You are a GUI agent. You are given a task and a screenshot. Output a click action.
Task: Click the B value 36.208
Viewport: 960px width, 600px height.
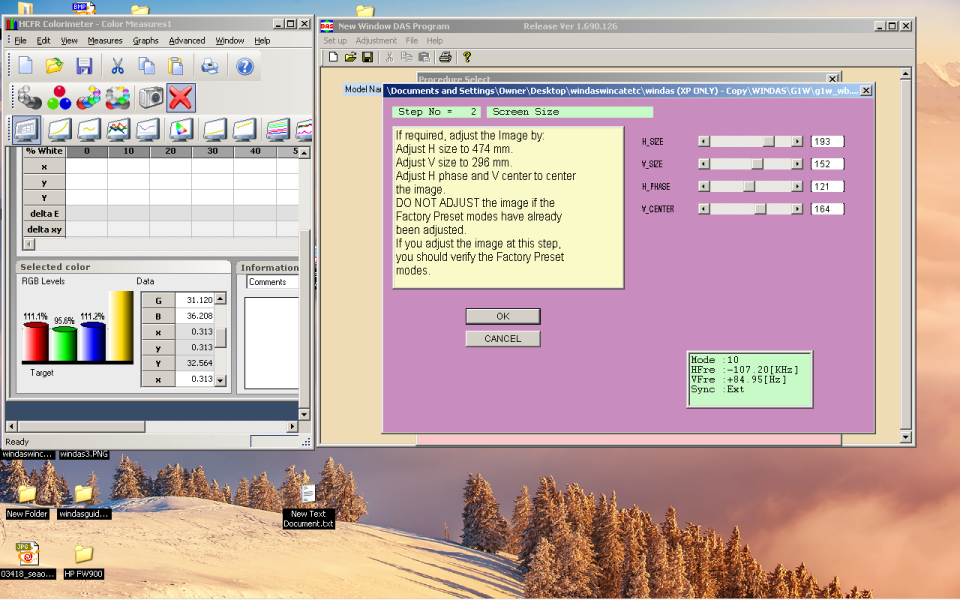[x=195, y=316]
